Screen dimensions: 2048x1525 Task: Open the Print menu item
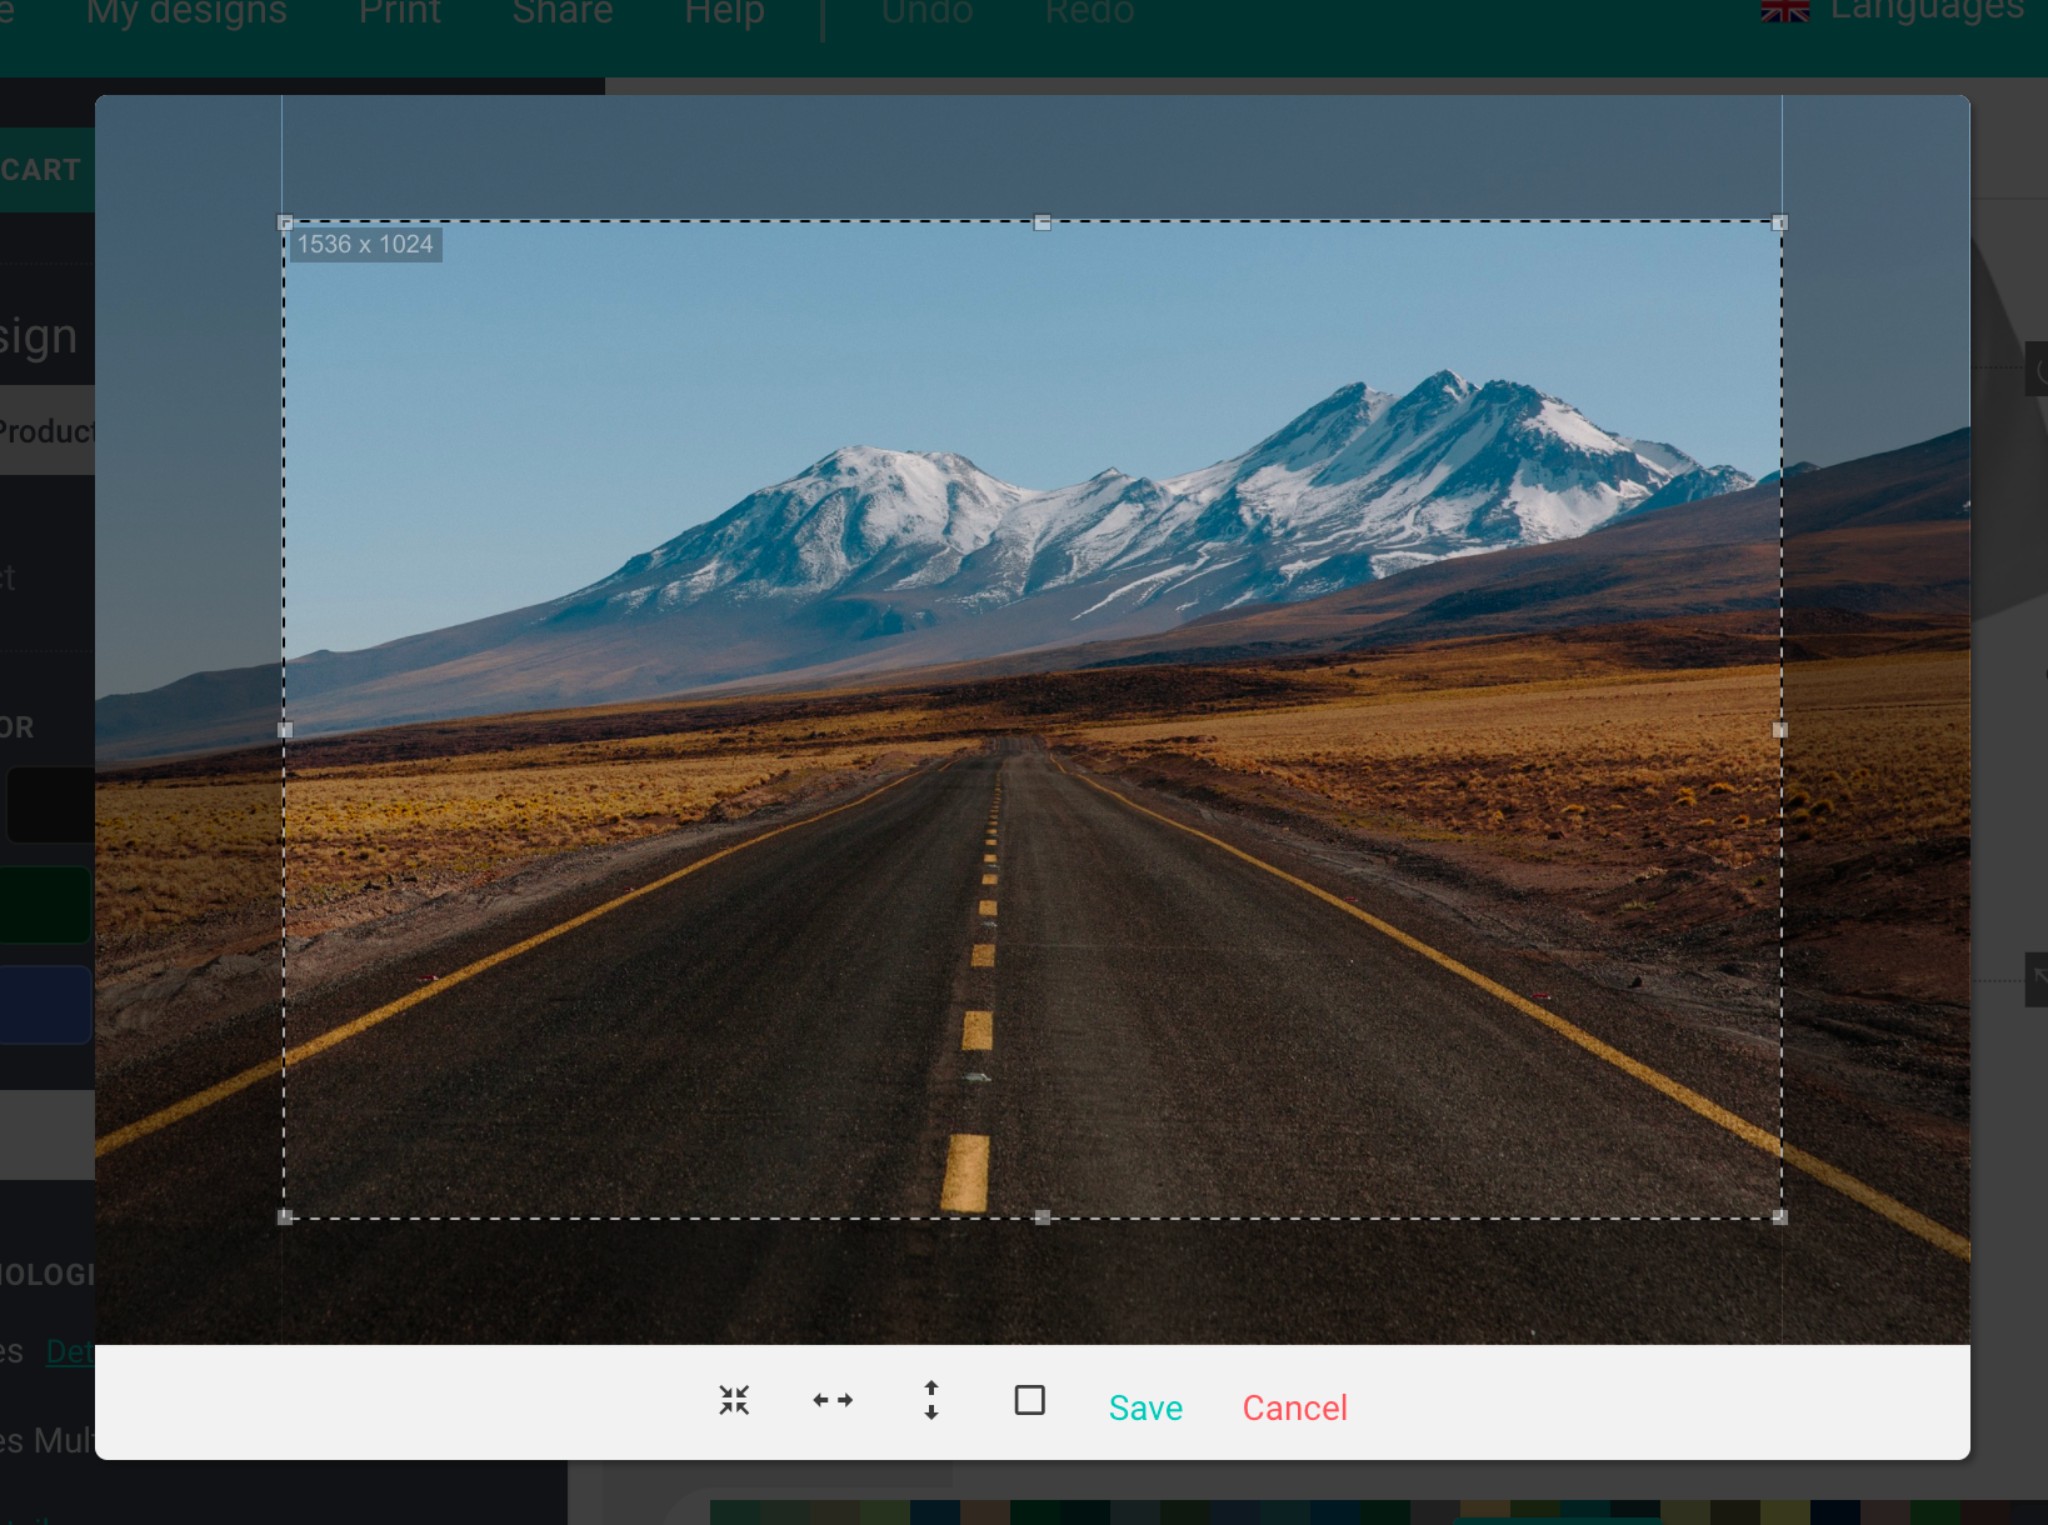399,12
